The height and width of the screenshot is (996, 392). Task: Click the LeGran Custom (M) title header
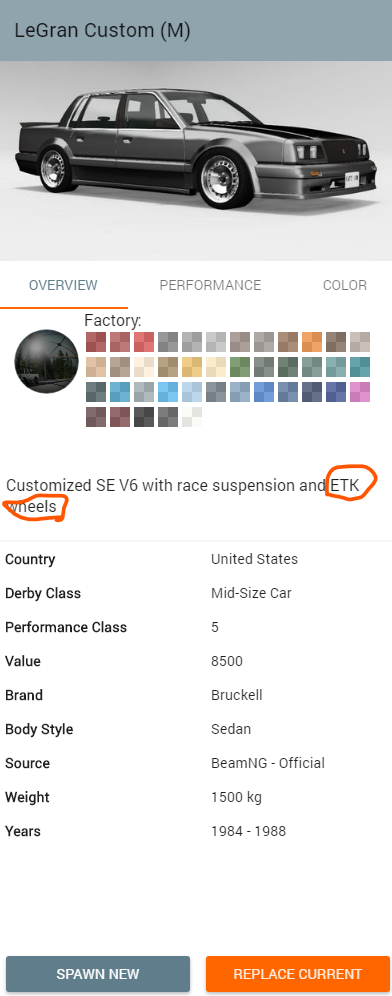click(x=102, y=30)
